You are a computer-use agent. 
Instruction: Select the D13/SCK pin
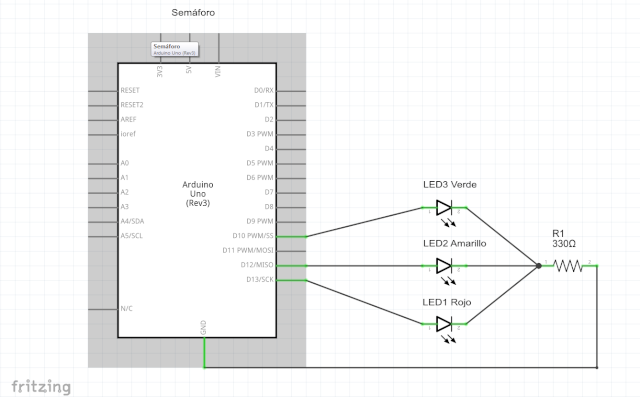click(260, 279)
